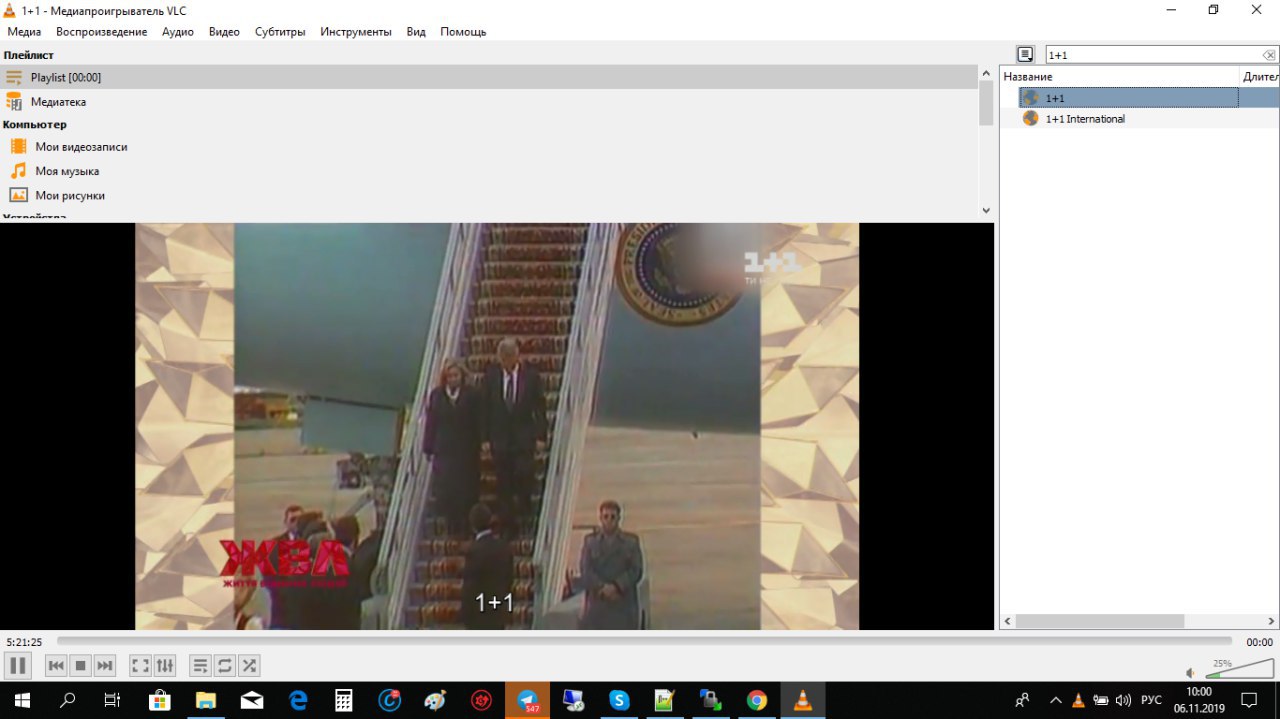Open extended settings (effects and filters)

click(165, 665)
